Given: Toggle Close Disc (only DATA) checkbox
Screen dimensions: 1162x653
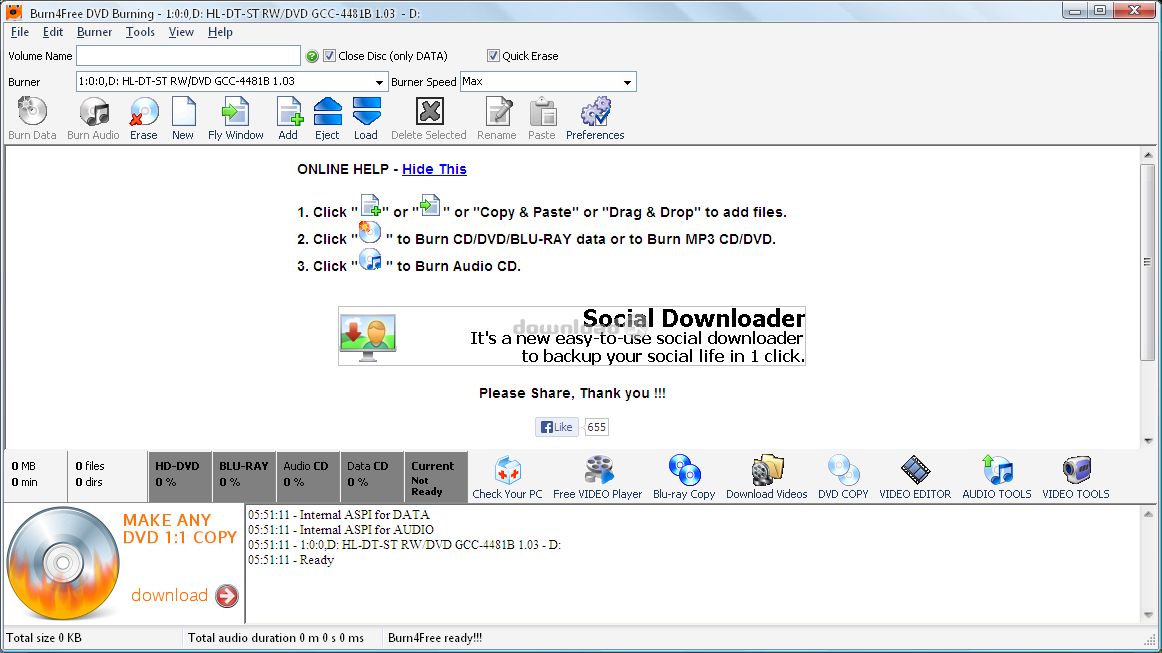Looking at the screenshot, I should [330, 56].
